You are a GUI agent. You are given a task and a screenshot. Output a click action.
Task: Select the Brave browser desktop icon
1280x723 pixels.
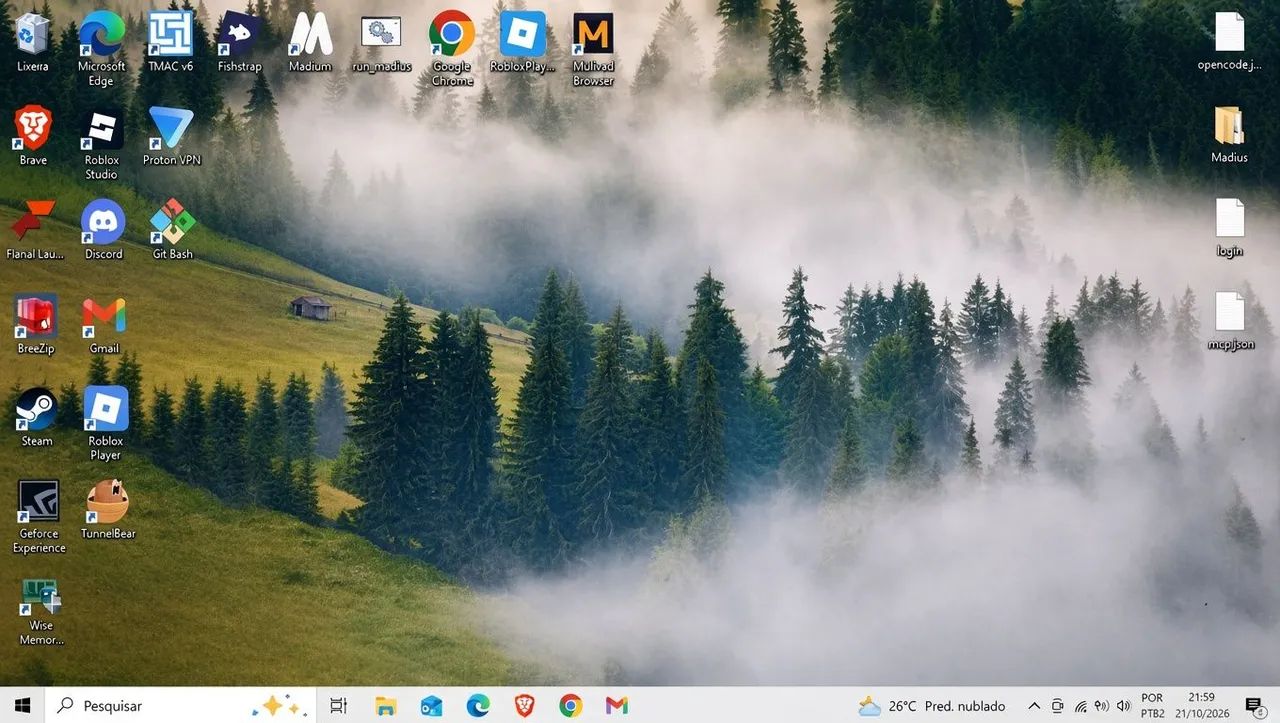click(33, 136)
